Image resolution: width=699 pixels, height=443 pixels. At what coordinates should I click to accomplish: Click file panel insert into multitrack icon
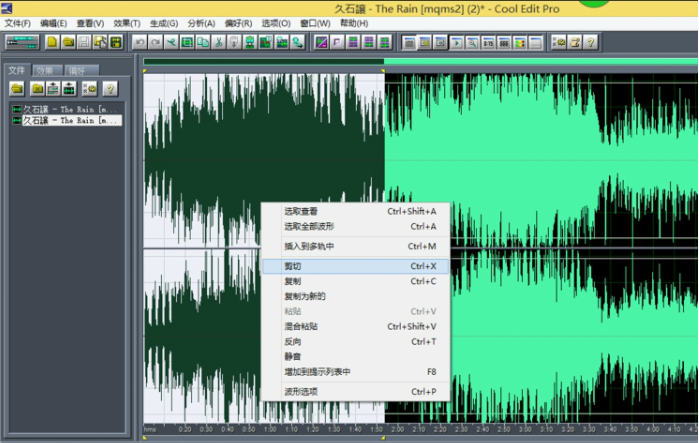point(53,89)
